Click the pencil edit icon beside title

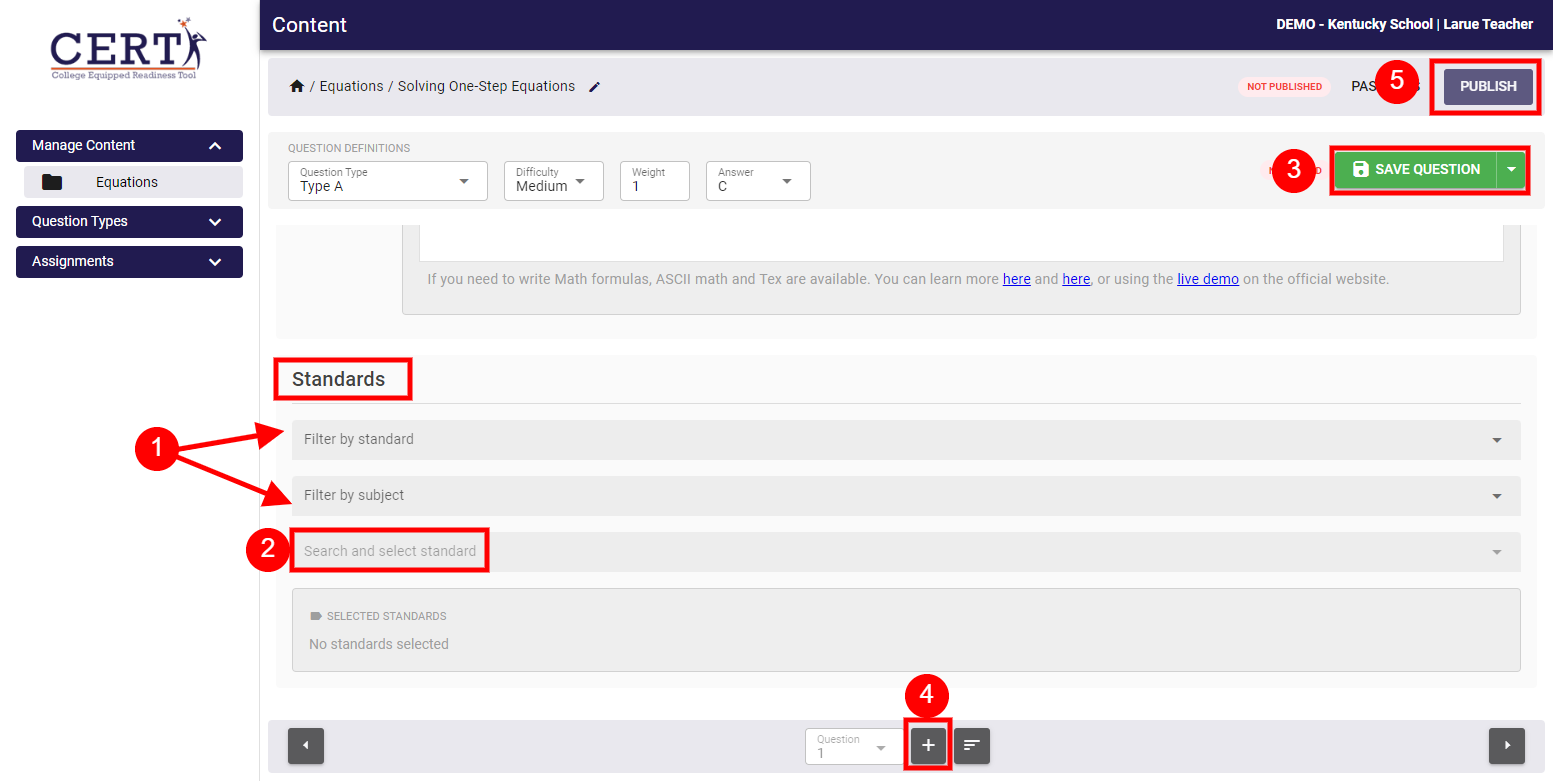click(595, 87)
